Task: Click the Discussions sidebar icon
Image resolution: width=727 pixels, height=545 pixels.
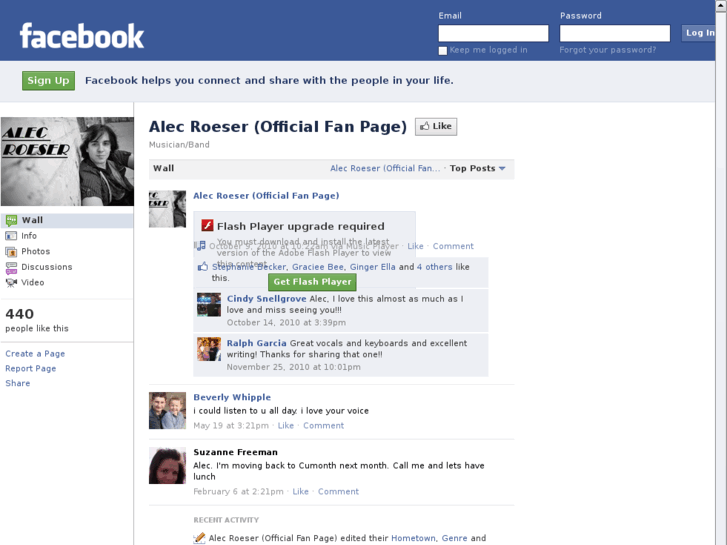Action: [11, 267]
